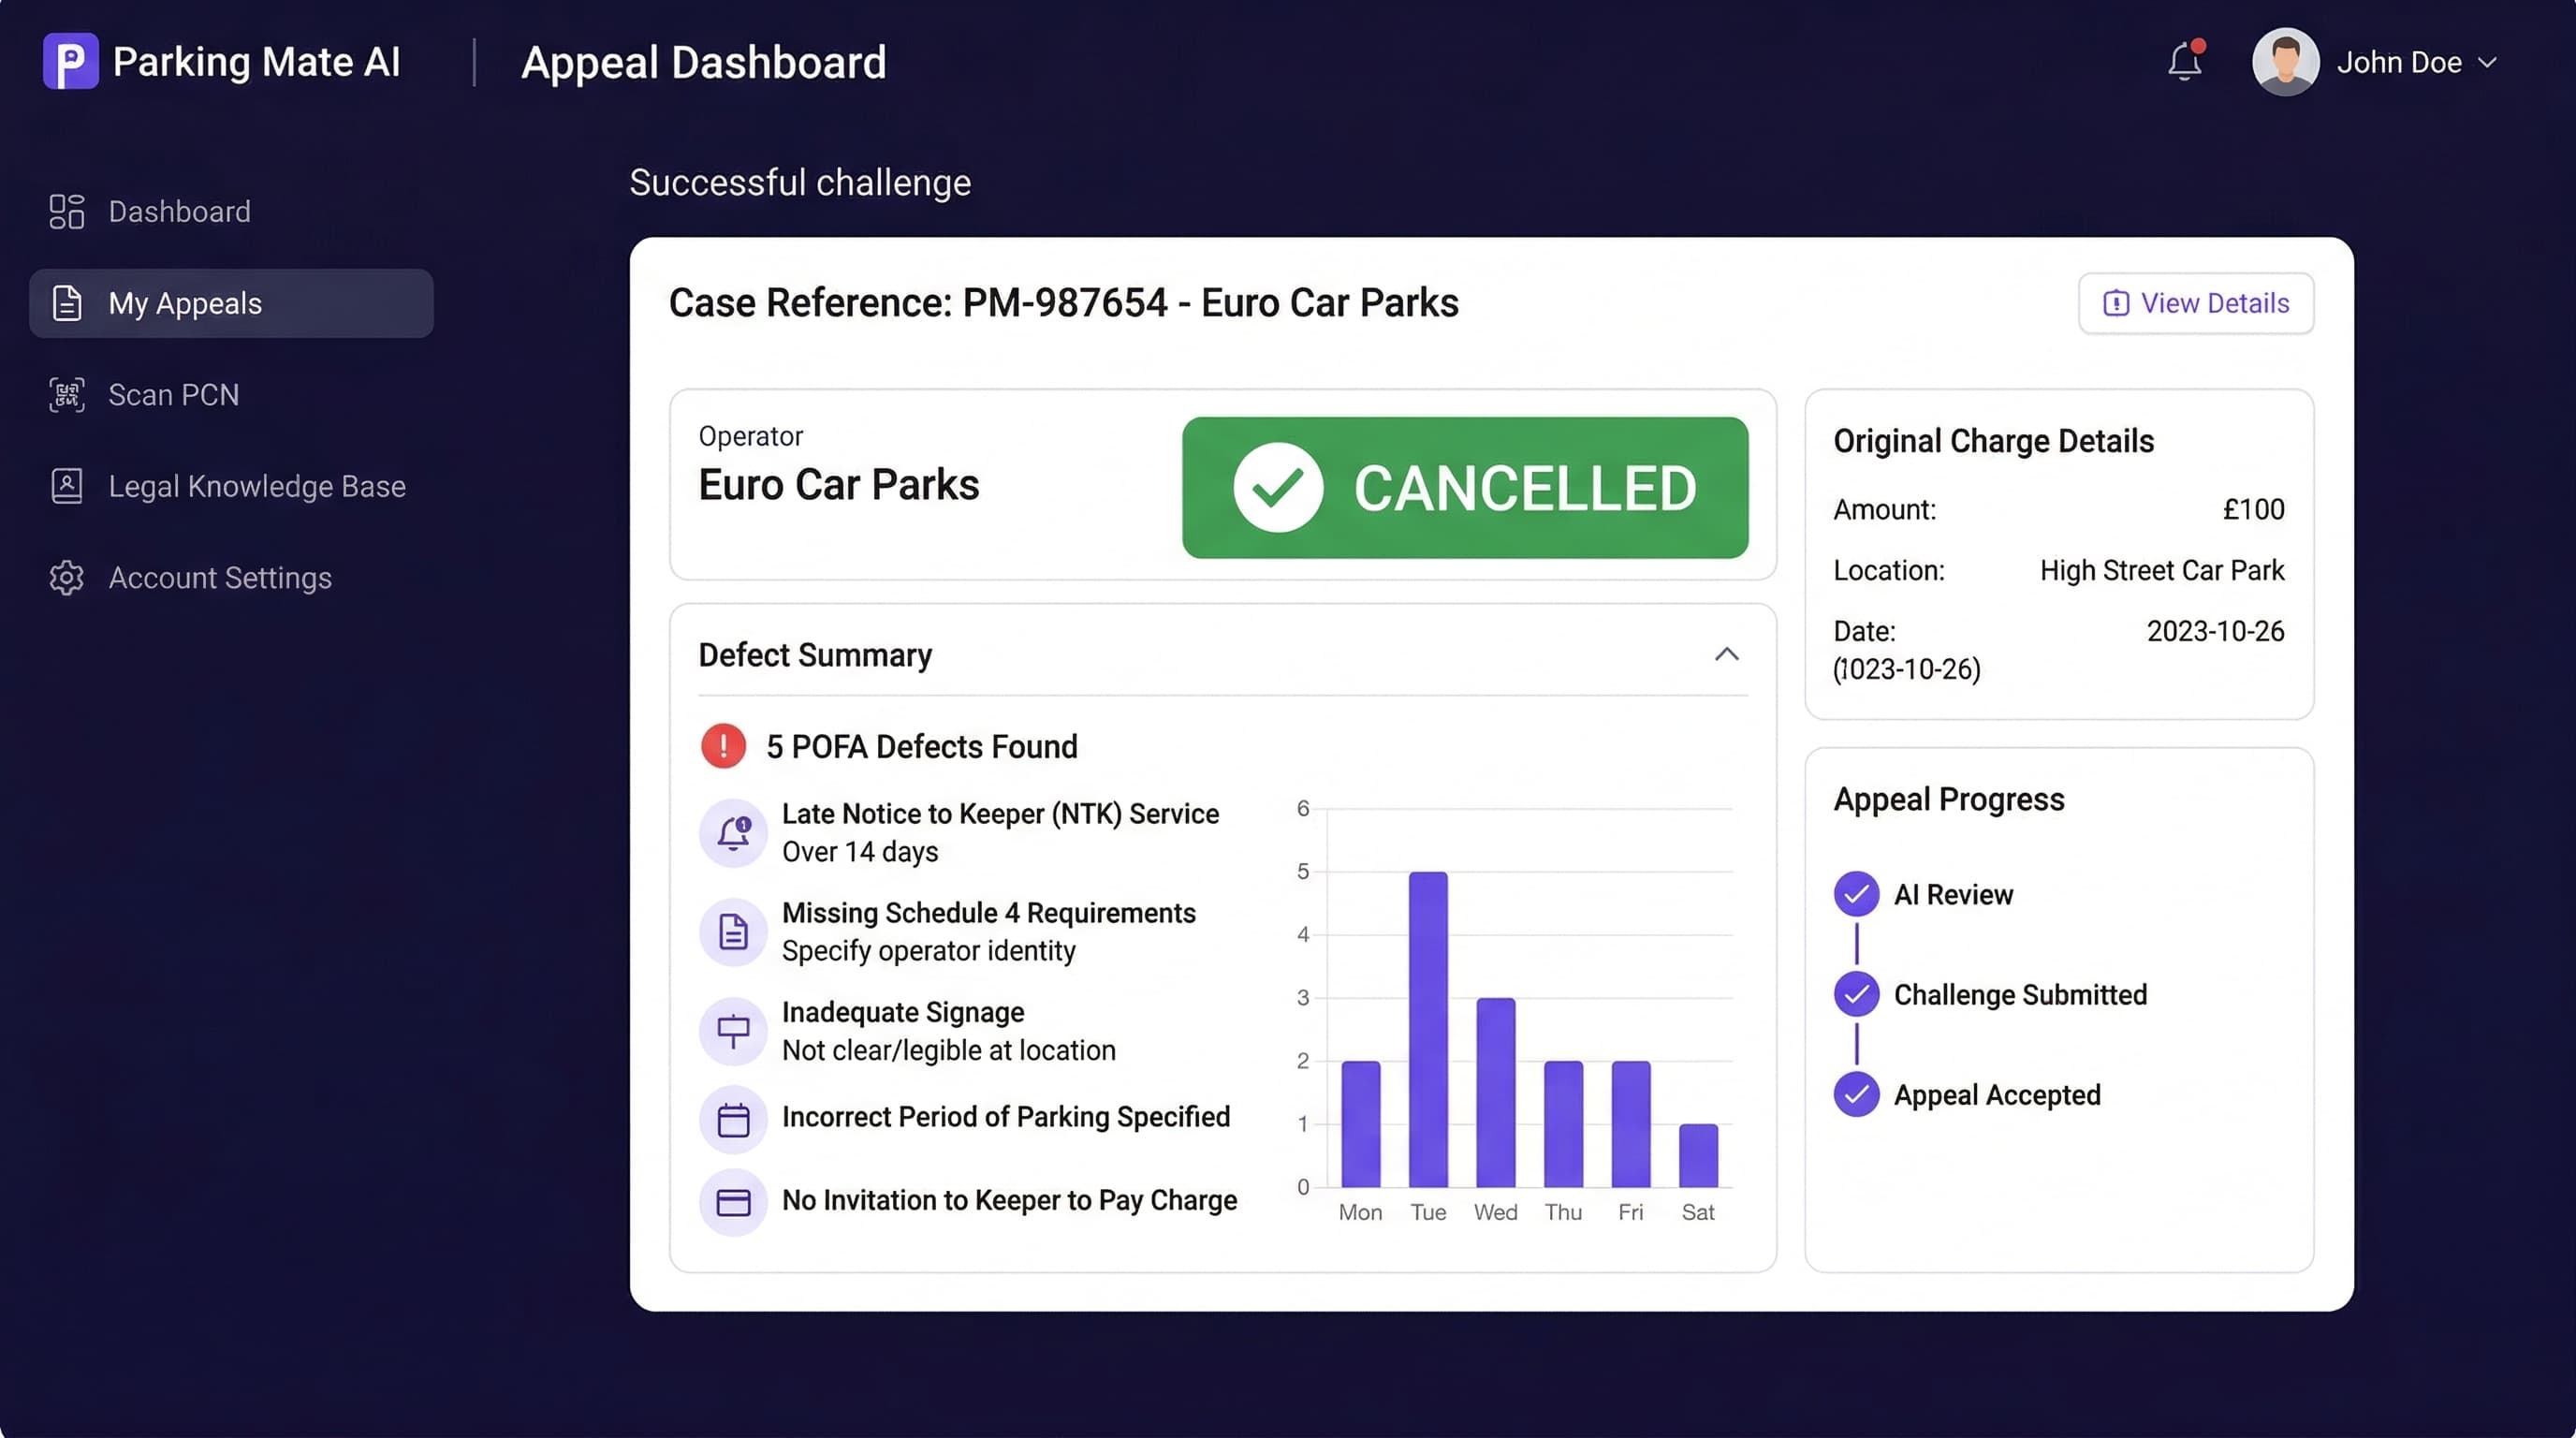Click 'Missing Schedule 4 Requirements' text
The height and width of the screenshot is (1438, 2576).
[988, 913]
